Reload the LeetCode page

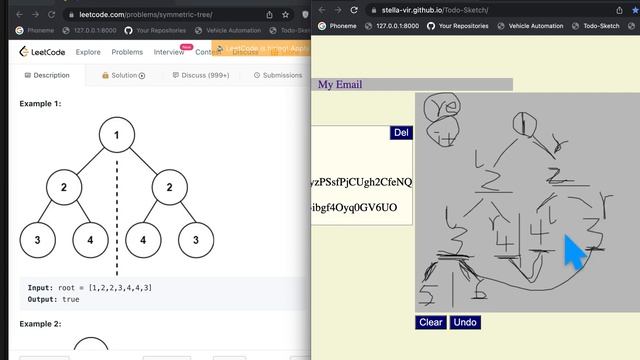[51, 15]
